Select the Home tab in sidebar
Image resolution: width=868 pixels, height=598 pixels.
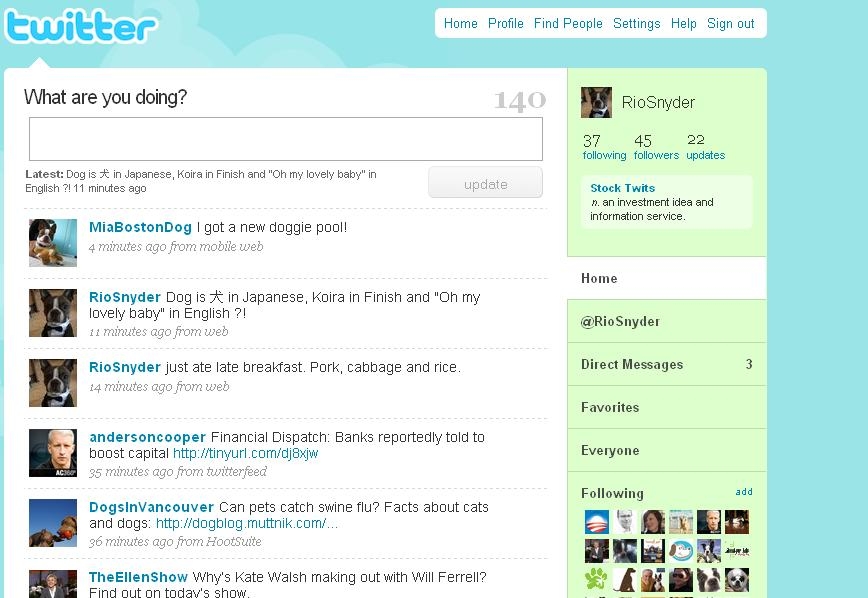(x=667, y=279)
